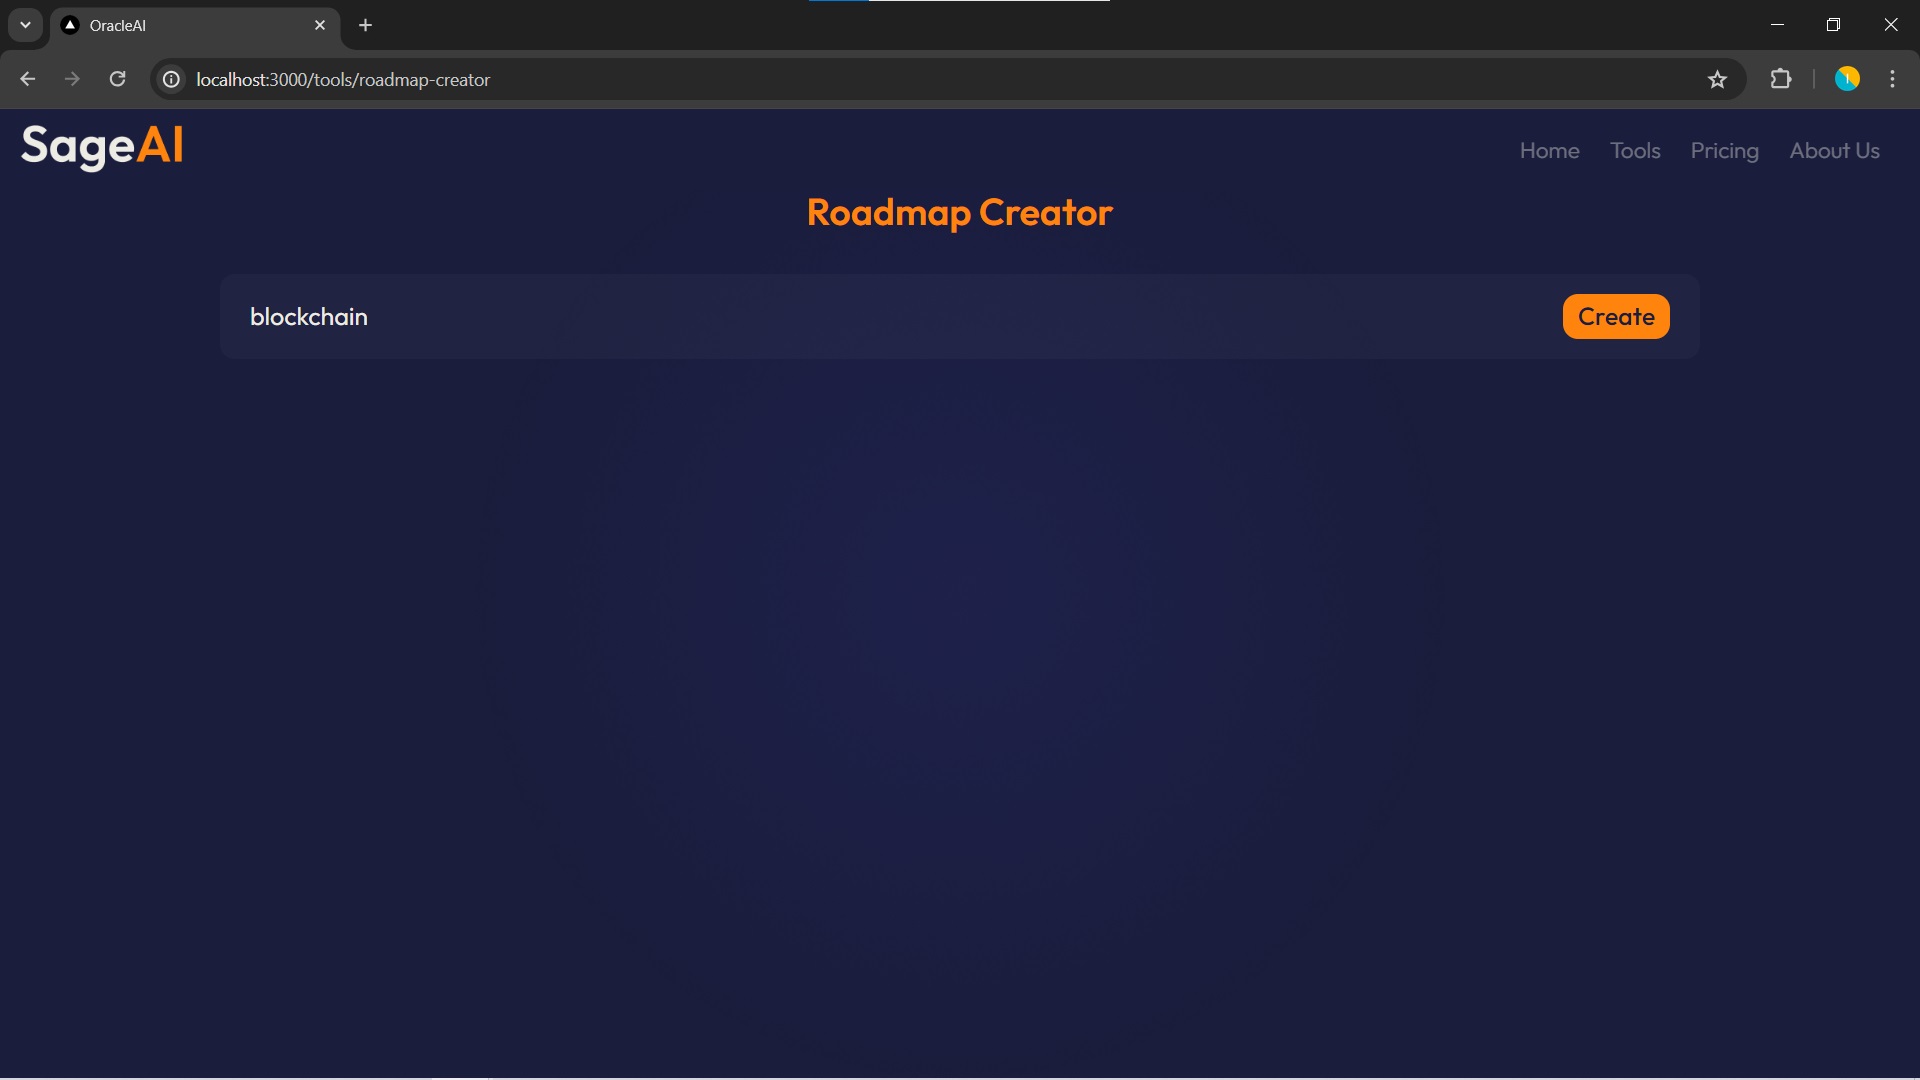1920x1080 pixels.
Task: Click the SageAI logo
Action: pyautogui.click(x=102, y=146)
